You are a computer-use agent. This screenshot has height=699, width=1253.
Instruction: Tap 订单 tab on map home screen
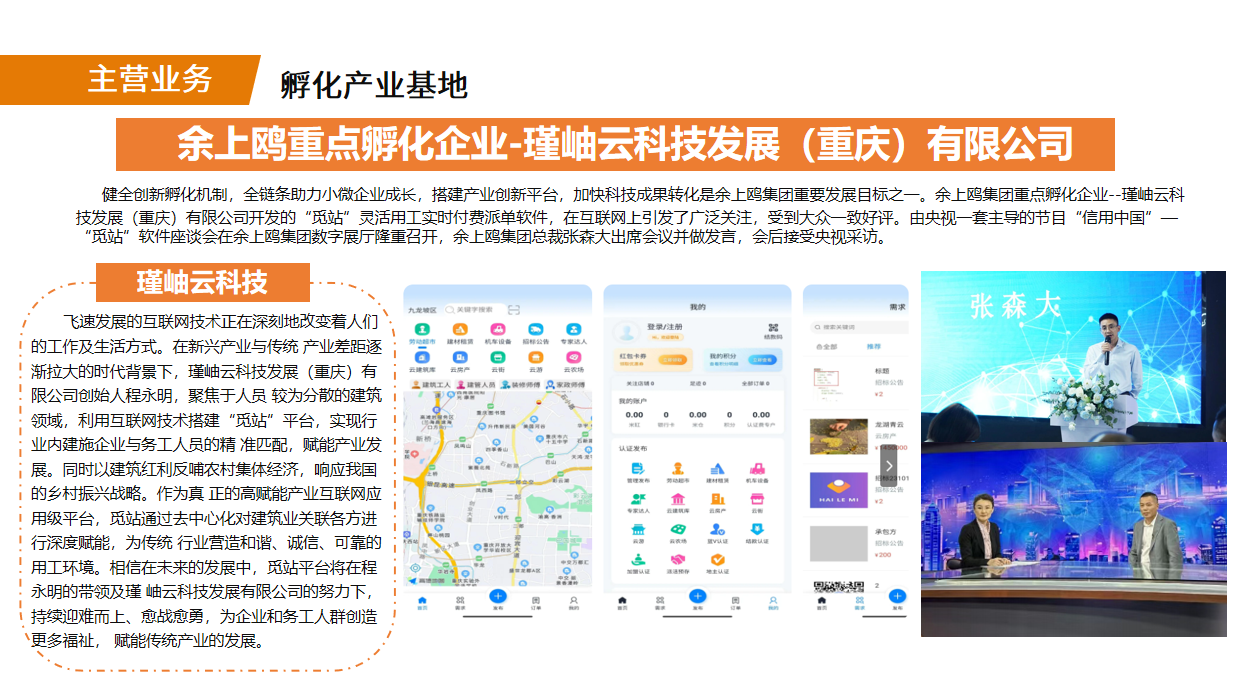pyautogui.click(x=535, y=603)
